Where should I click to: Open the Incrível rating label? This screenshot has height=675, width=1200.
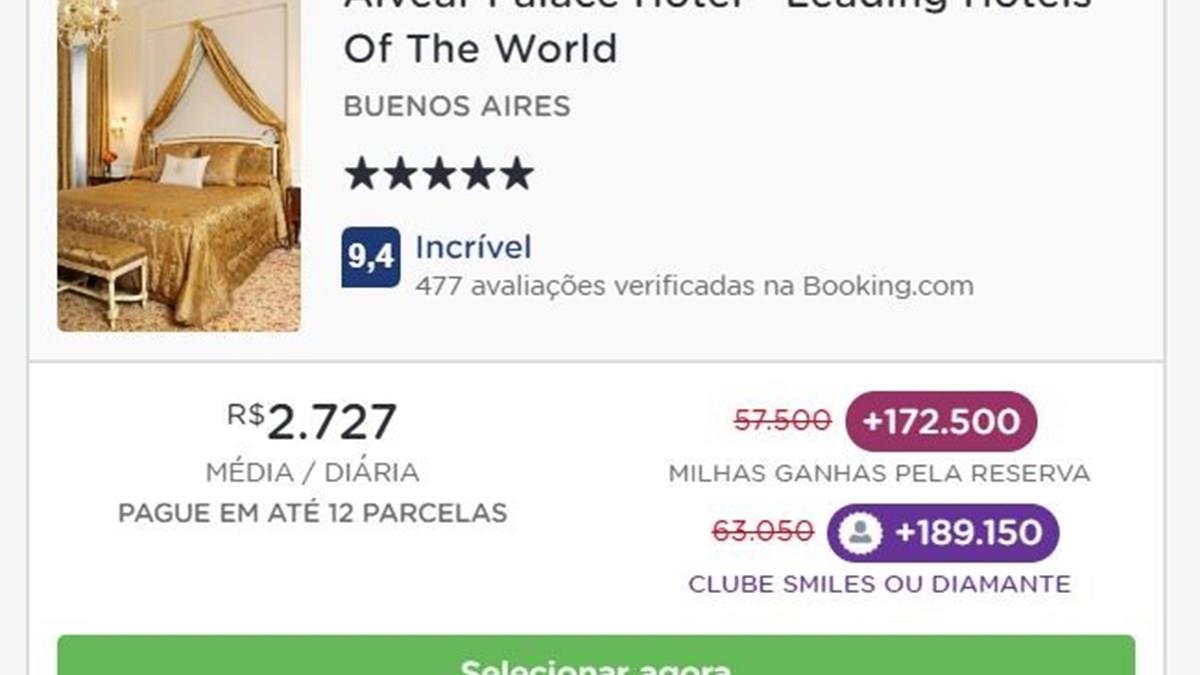[x=473, y=247]
